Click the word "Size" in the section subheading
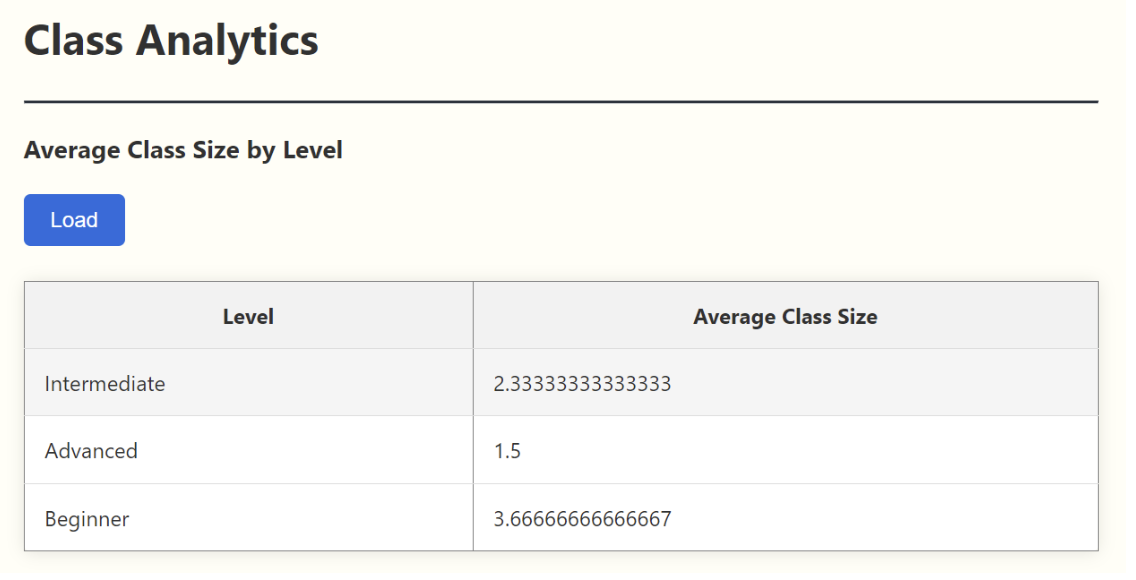 click(x=217, y=151)
